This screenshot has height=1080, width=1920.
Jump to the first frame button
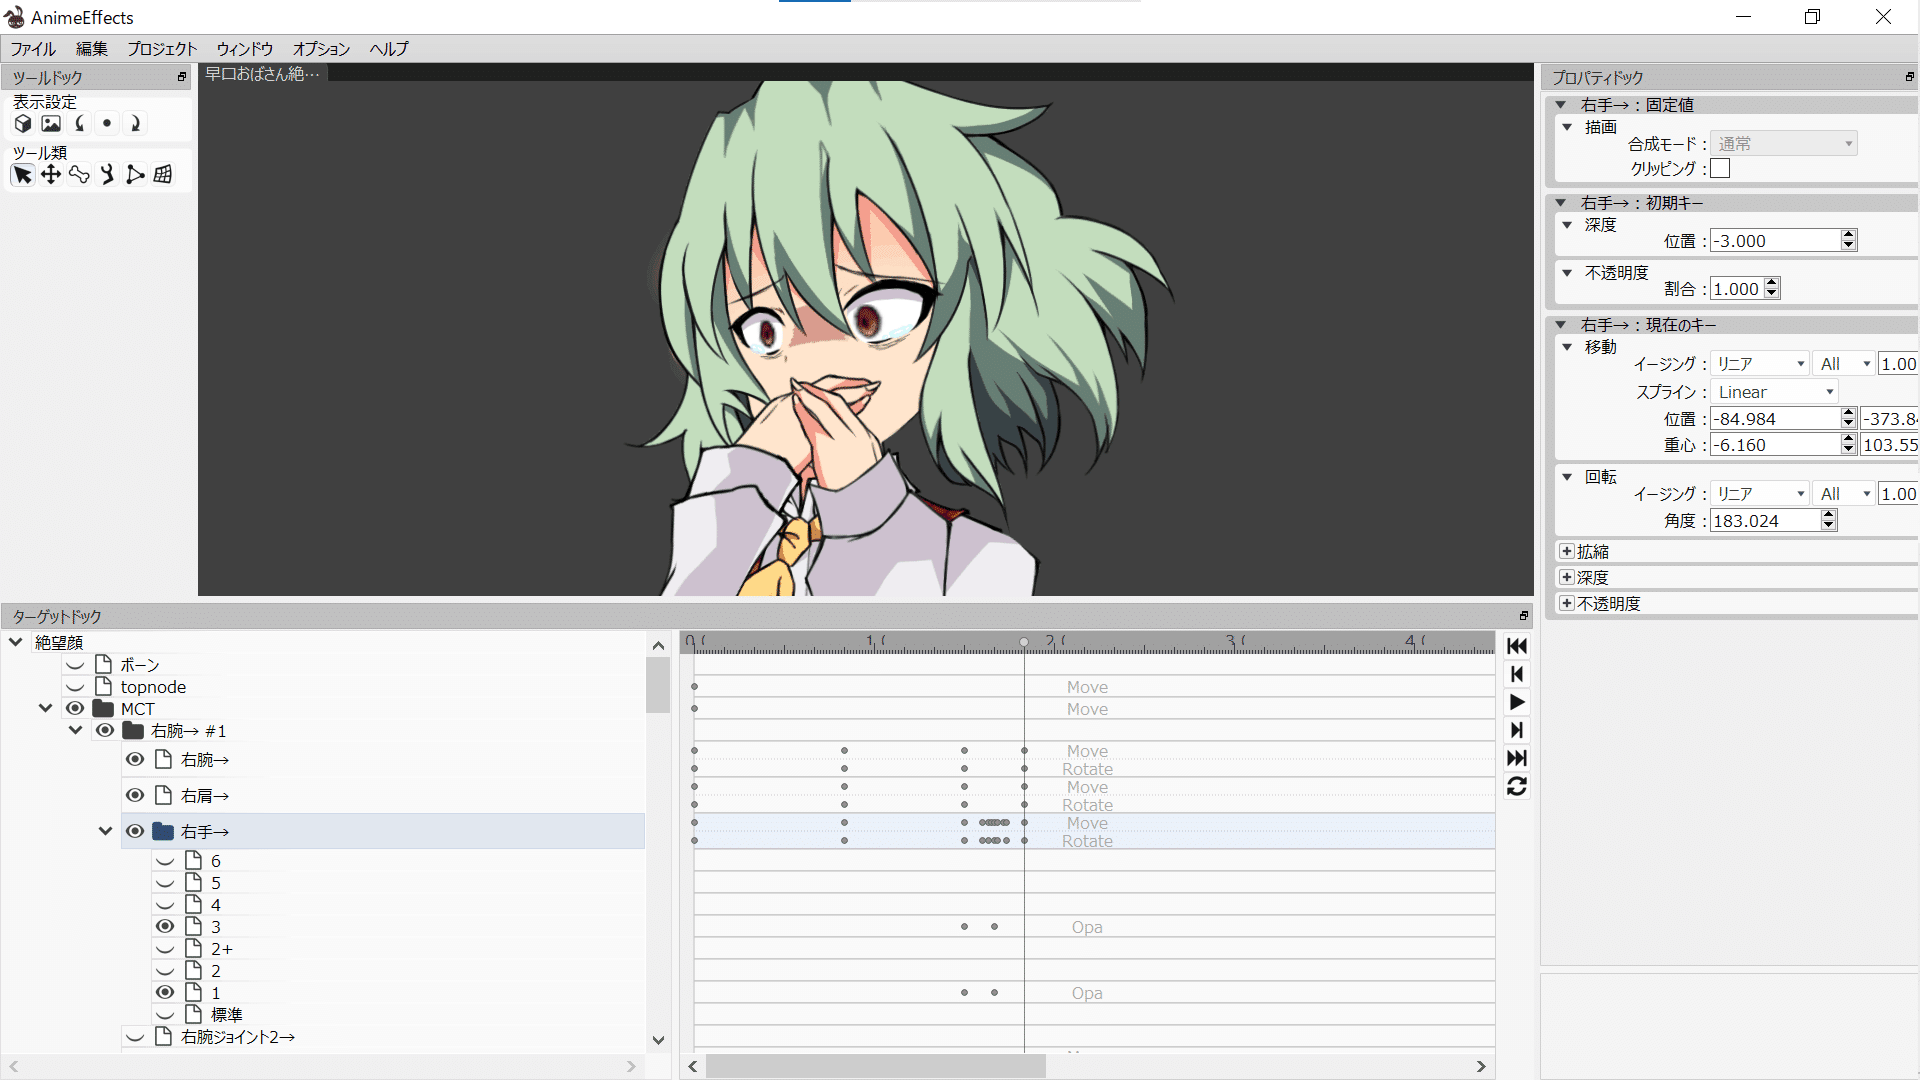pyautogui.click(x=1516, y=646)
